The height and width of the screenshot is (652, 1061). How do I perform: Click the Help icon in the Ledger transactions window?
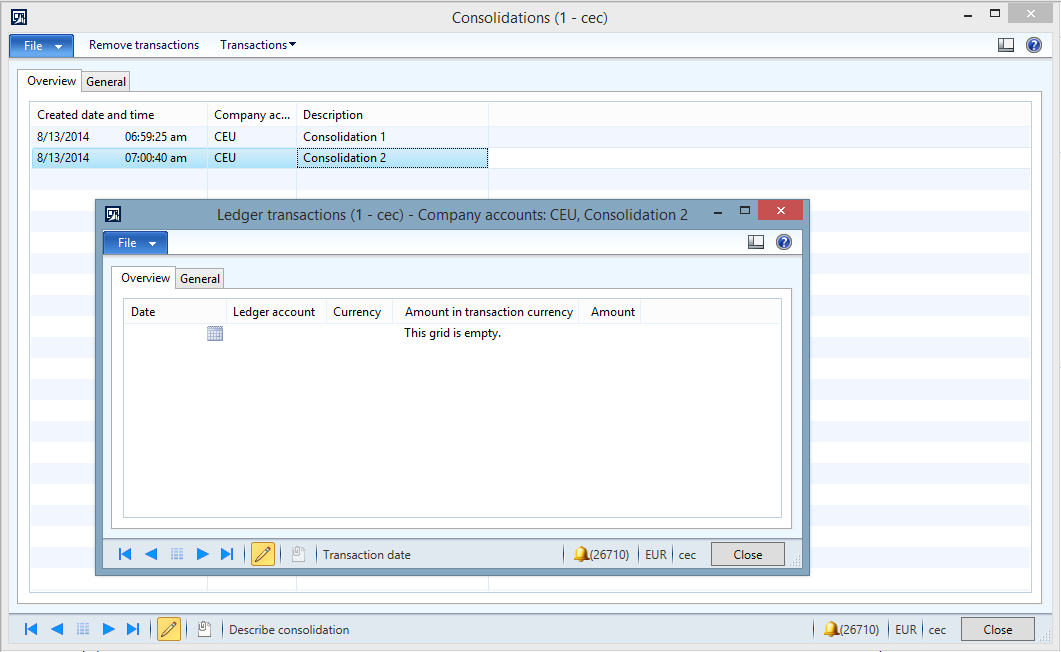point(784,242)
